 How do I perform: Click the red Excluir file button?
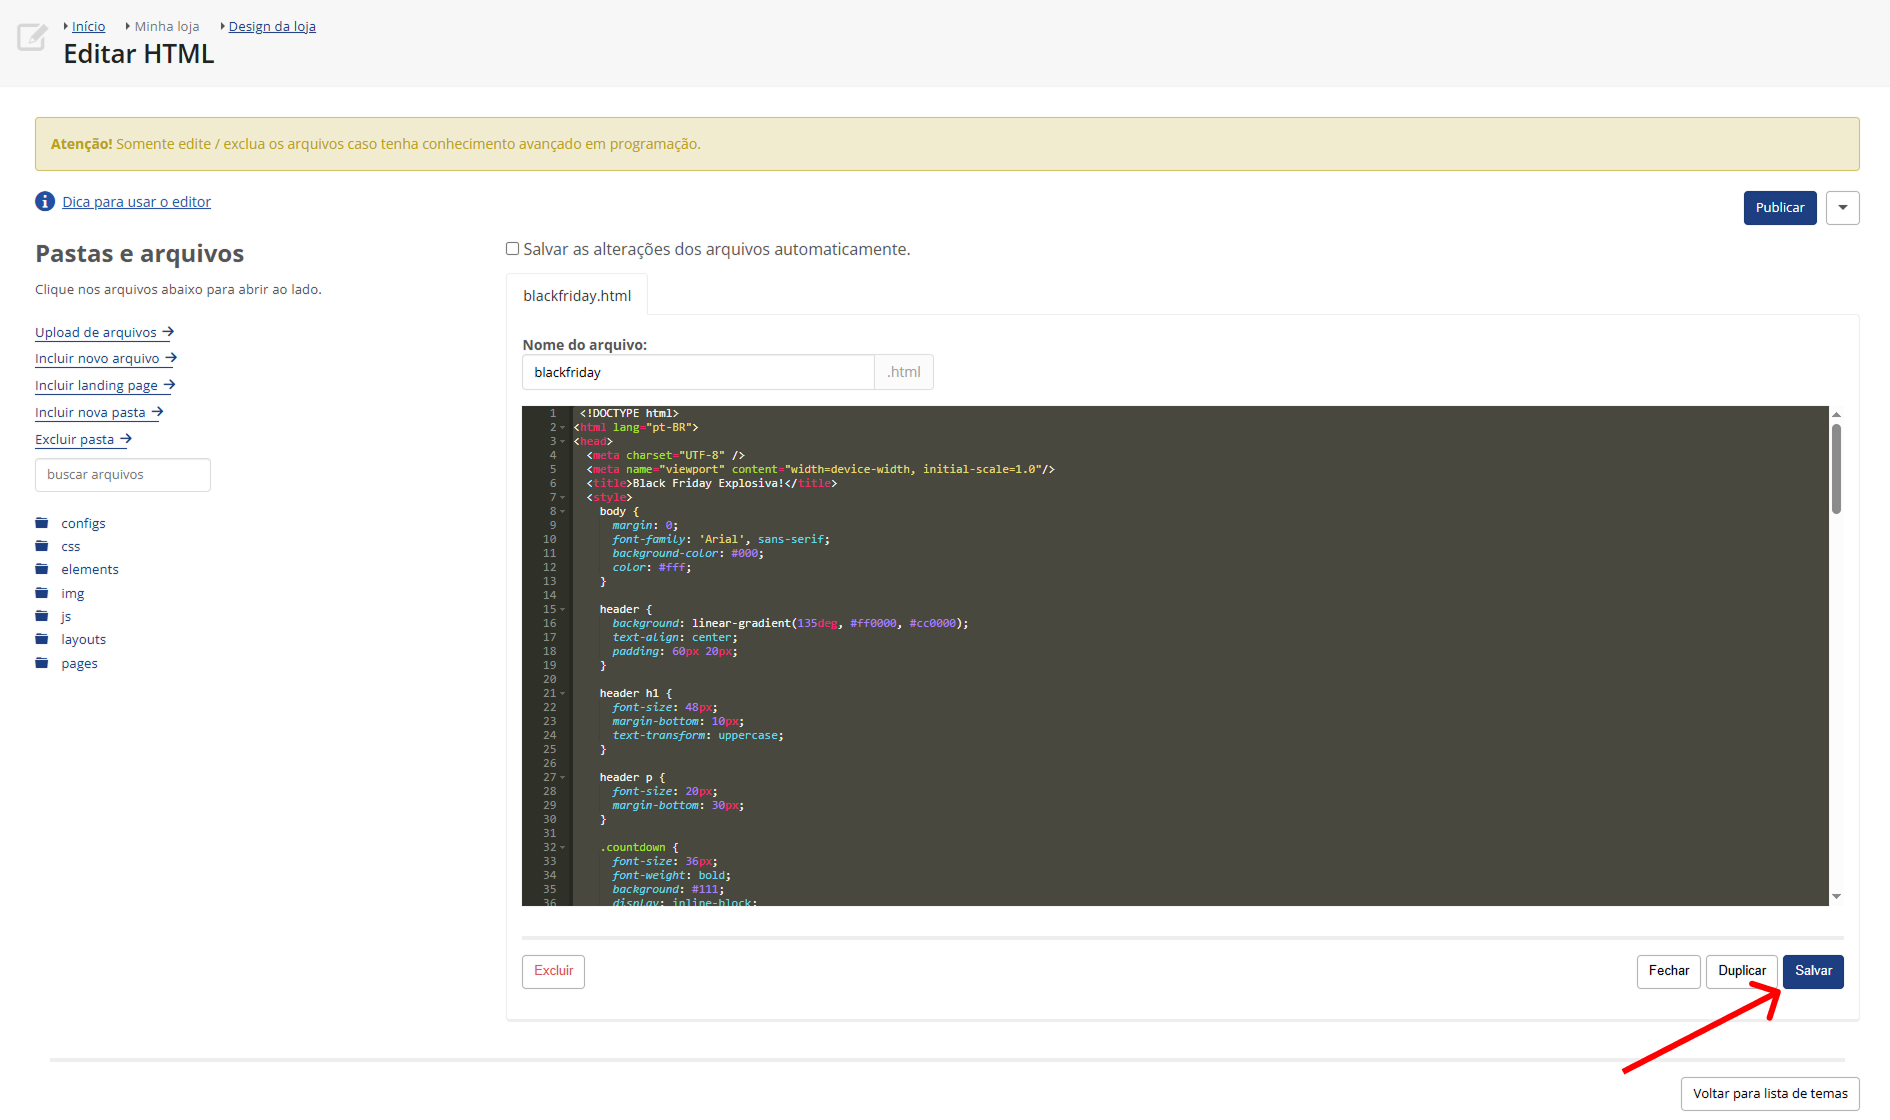tap(553, 971)
